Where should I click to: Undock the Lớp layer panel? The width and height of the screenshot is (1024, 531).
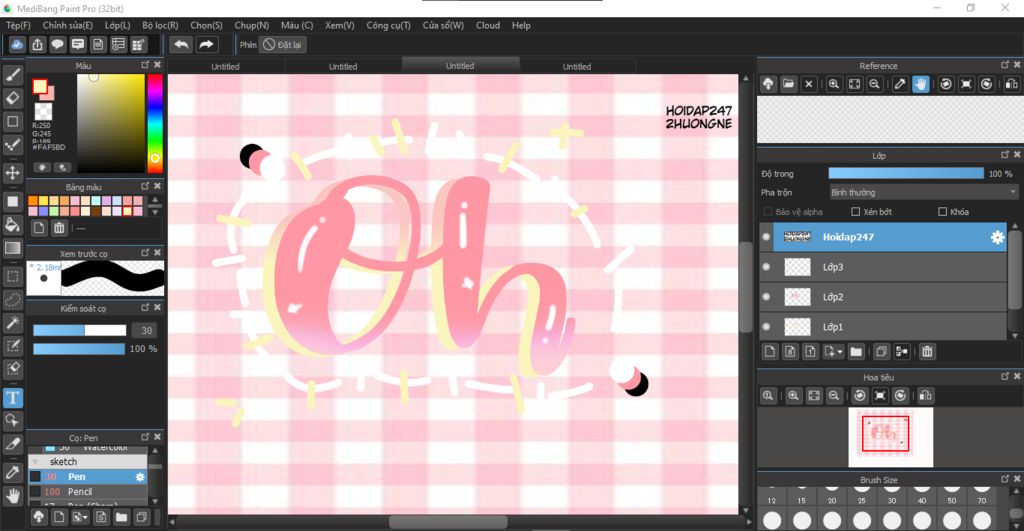tap(1005, 155)
